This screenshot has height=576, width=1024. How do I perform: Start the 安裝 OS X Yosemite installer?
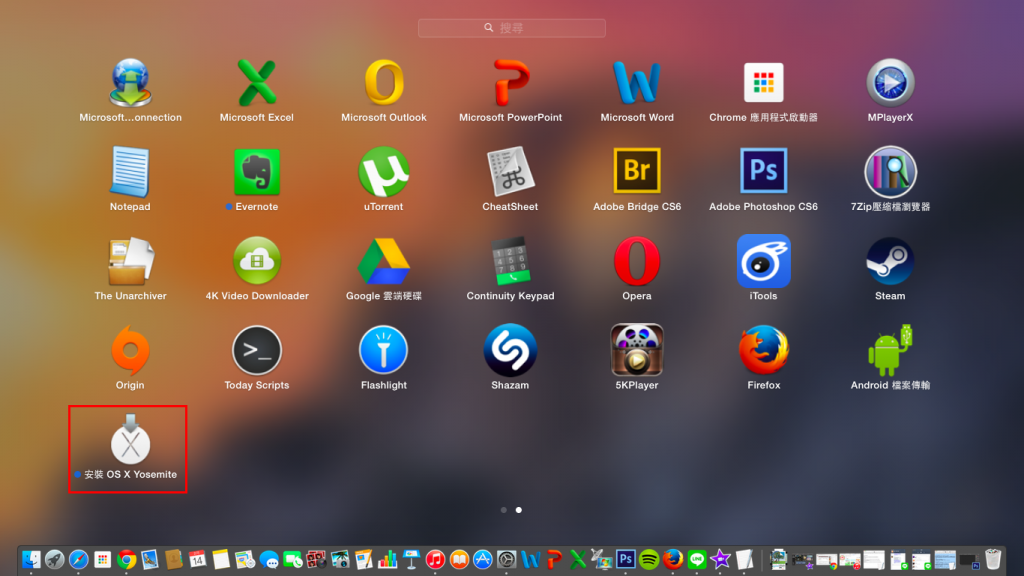coord(127,438)
